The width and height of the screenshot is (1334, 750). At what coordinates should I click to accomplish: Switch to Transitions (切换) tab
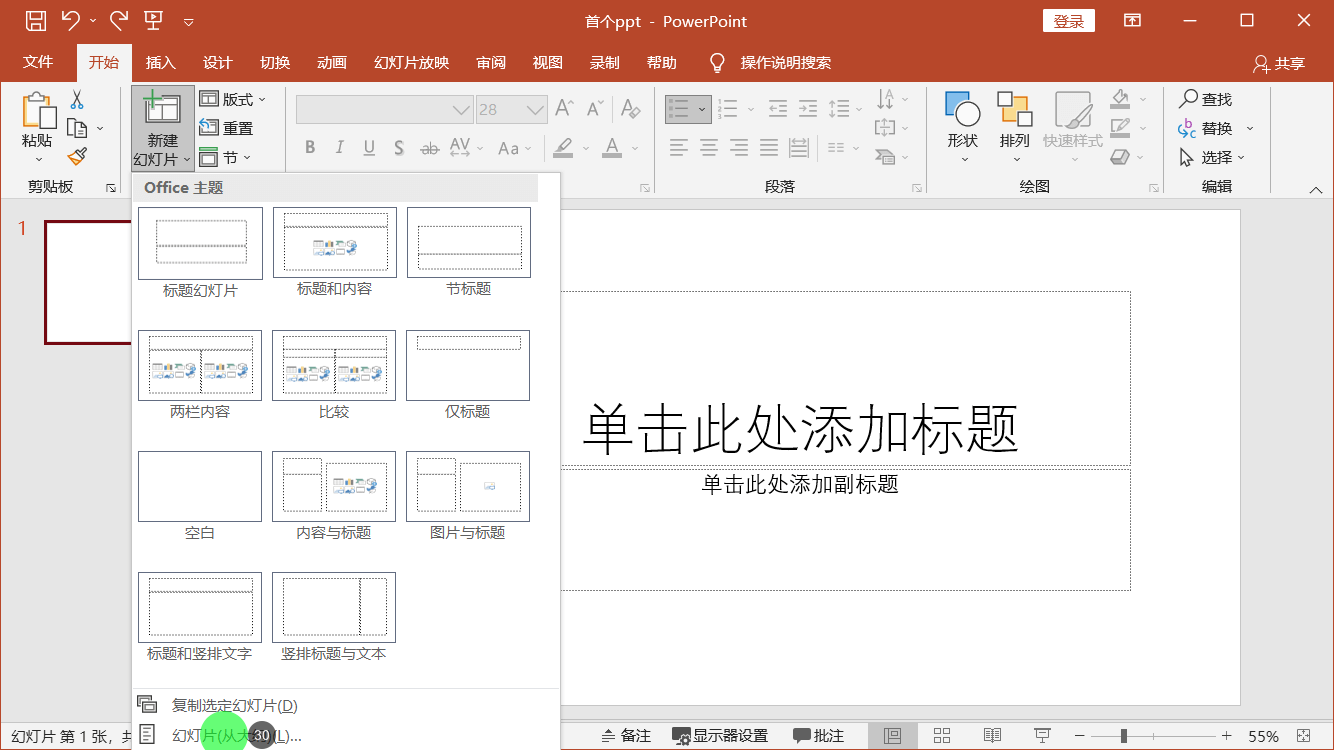pos(275,62)
